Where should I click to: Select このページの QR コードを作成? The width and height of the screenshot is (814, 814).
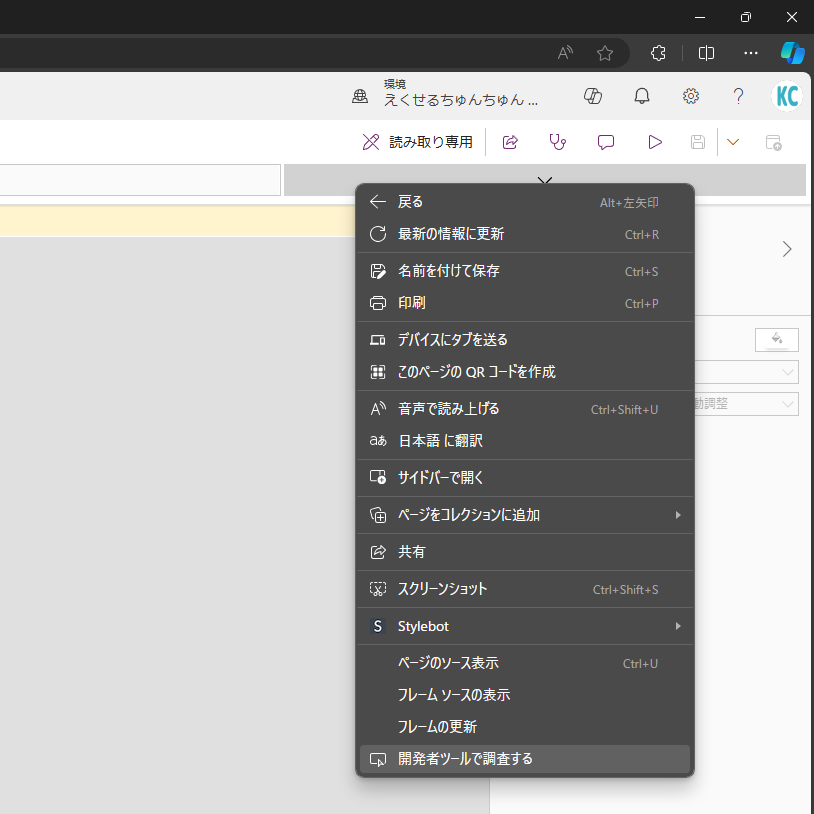pyautogui.click(x=525, y=372)
